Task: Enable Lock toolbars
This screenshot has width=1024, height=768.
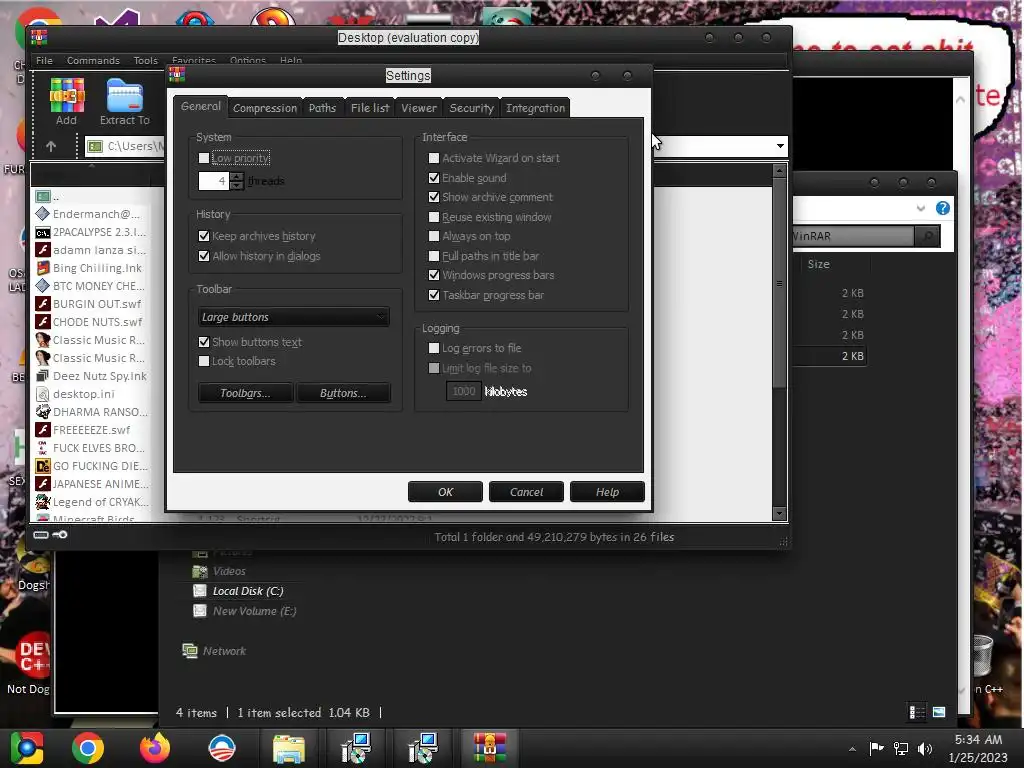Action: coord(204,361)
